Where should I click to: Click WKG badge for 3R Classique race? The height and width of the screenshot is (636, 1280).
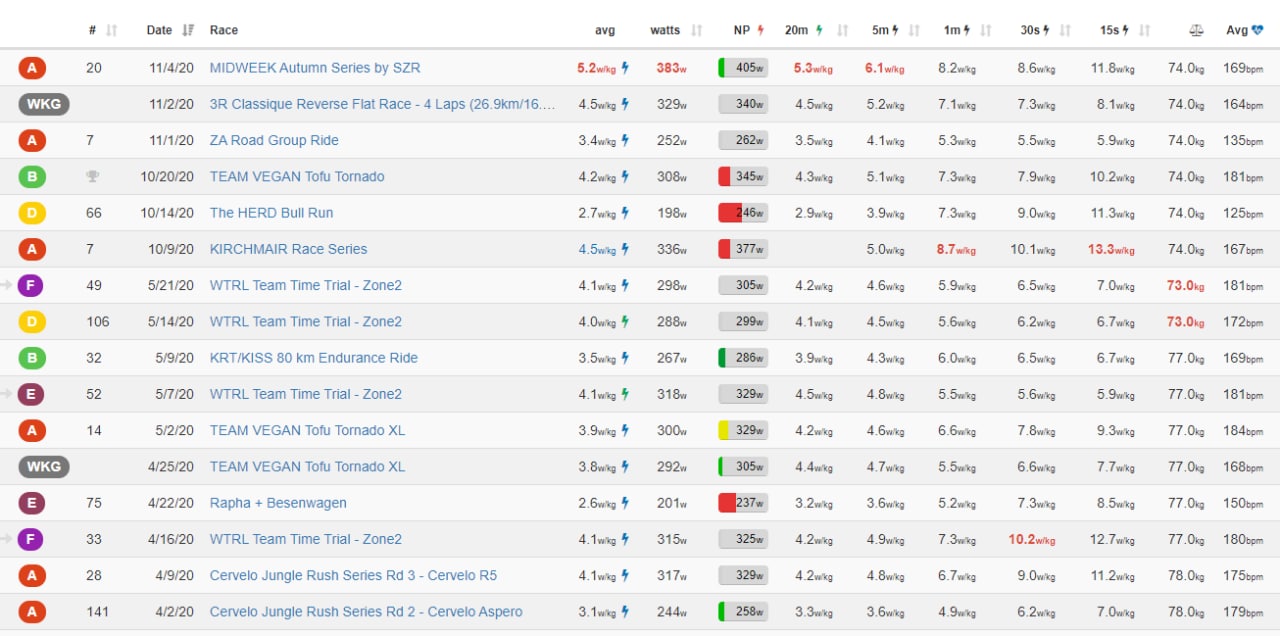point(44,104)
